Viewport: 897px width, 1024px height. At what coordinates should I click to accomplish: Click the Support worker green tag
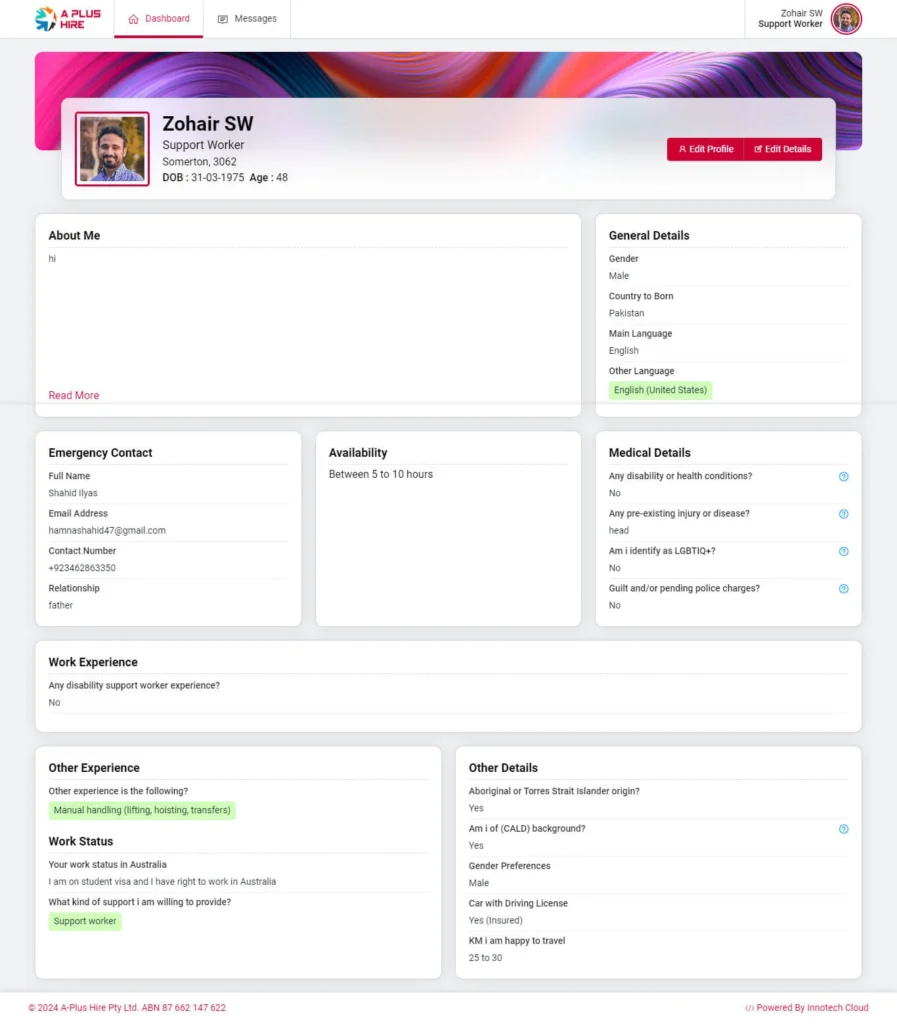coord(85,921)
